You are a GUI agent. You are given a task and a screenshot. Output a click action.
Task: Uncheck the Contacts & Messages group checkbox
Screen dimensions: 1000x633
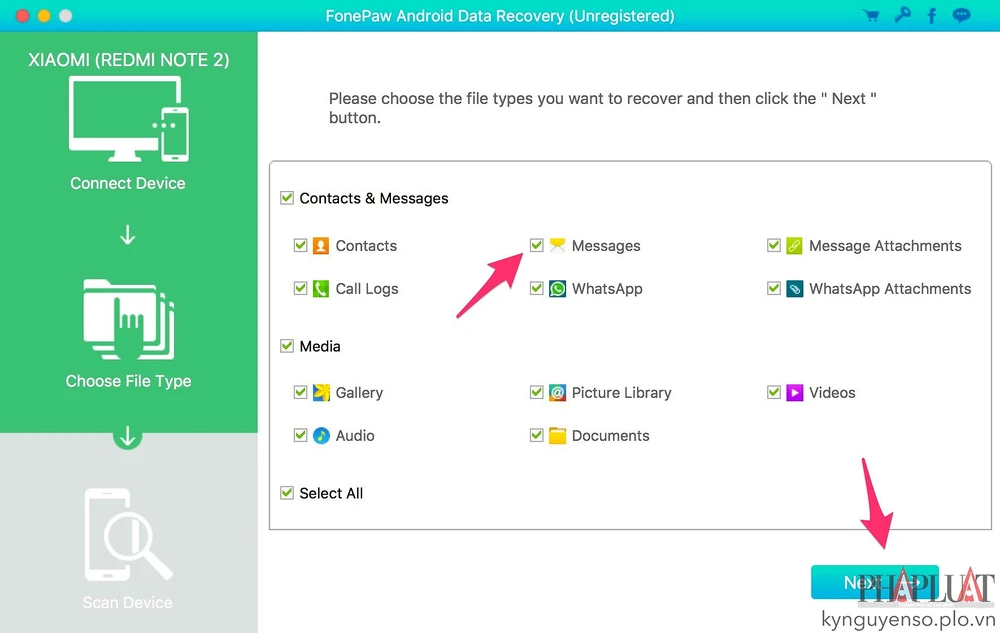[x=287, y=198]
